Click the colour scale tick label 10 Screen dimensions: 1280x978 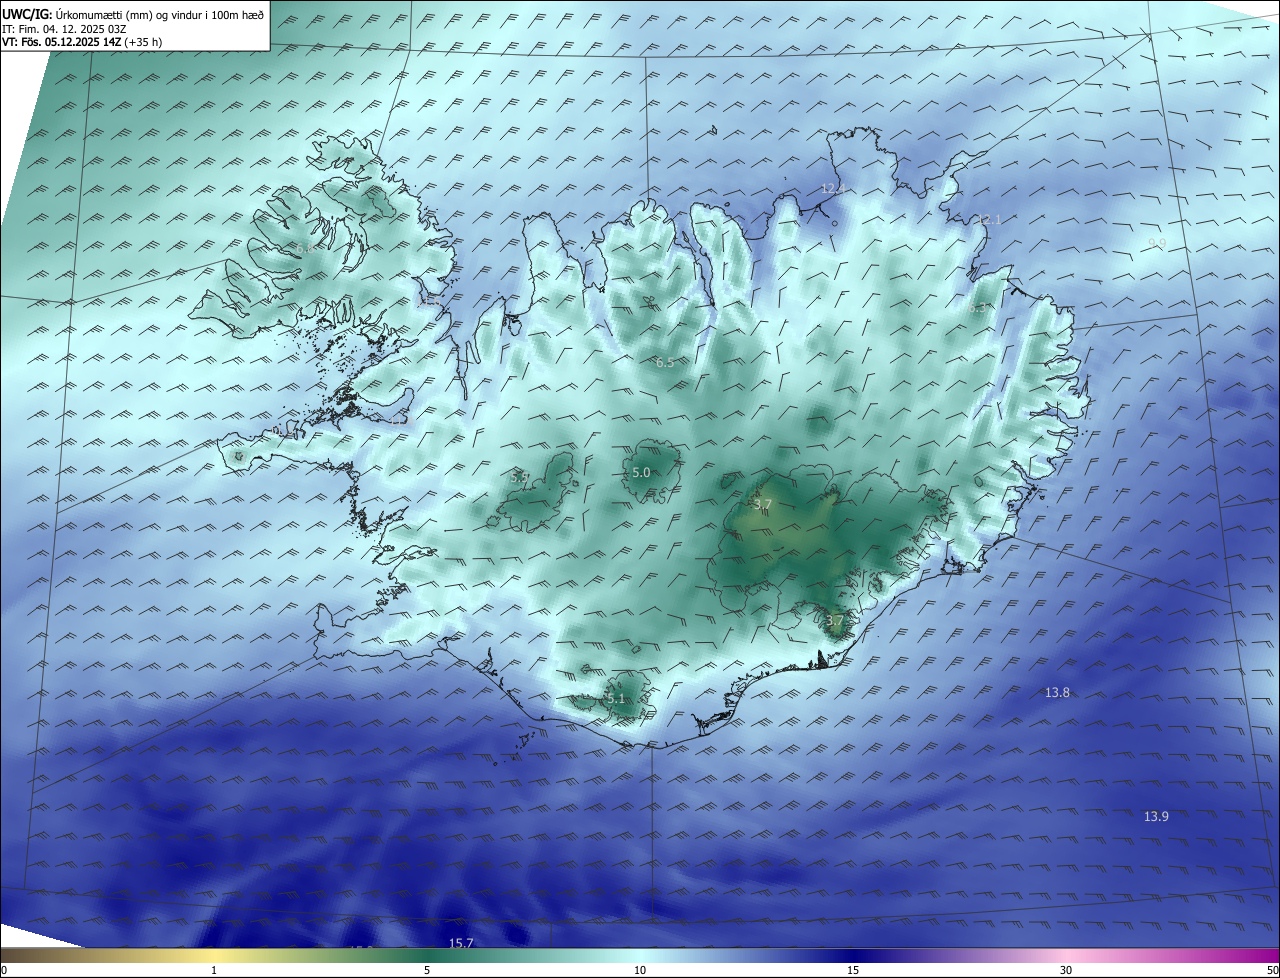point(640,970)
